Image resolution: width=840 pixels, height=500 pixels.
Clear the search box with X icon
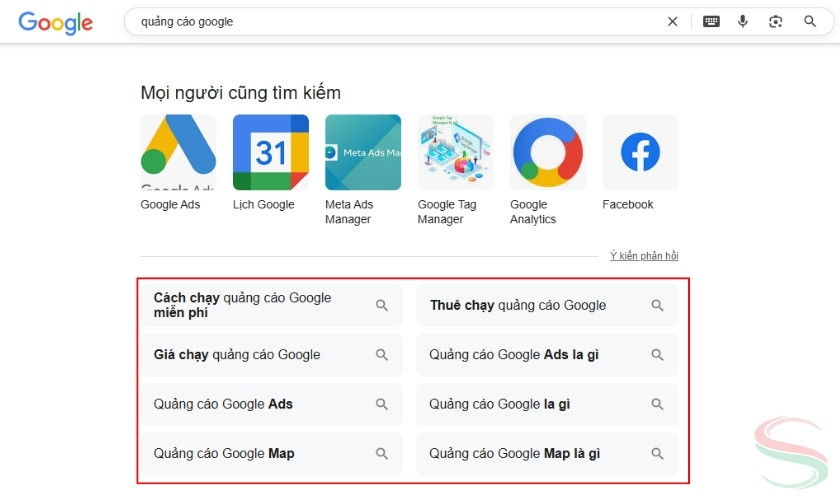pos(672,21)
